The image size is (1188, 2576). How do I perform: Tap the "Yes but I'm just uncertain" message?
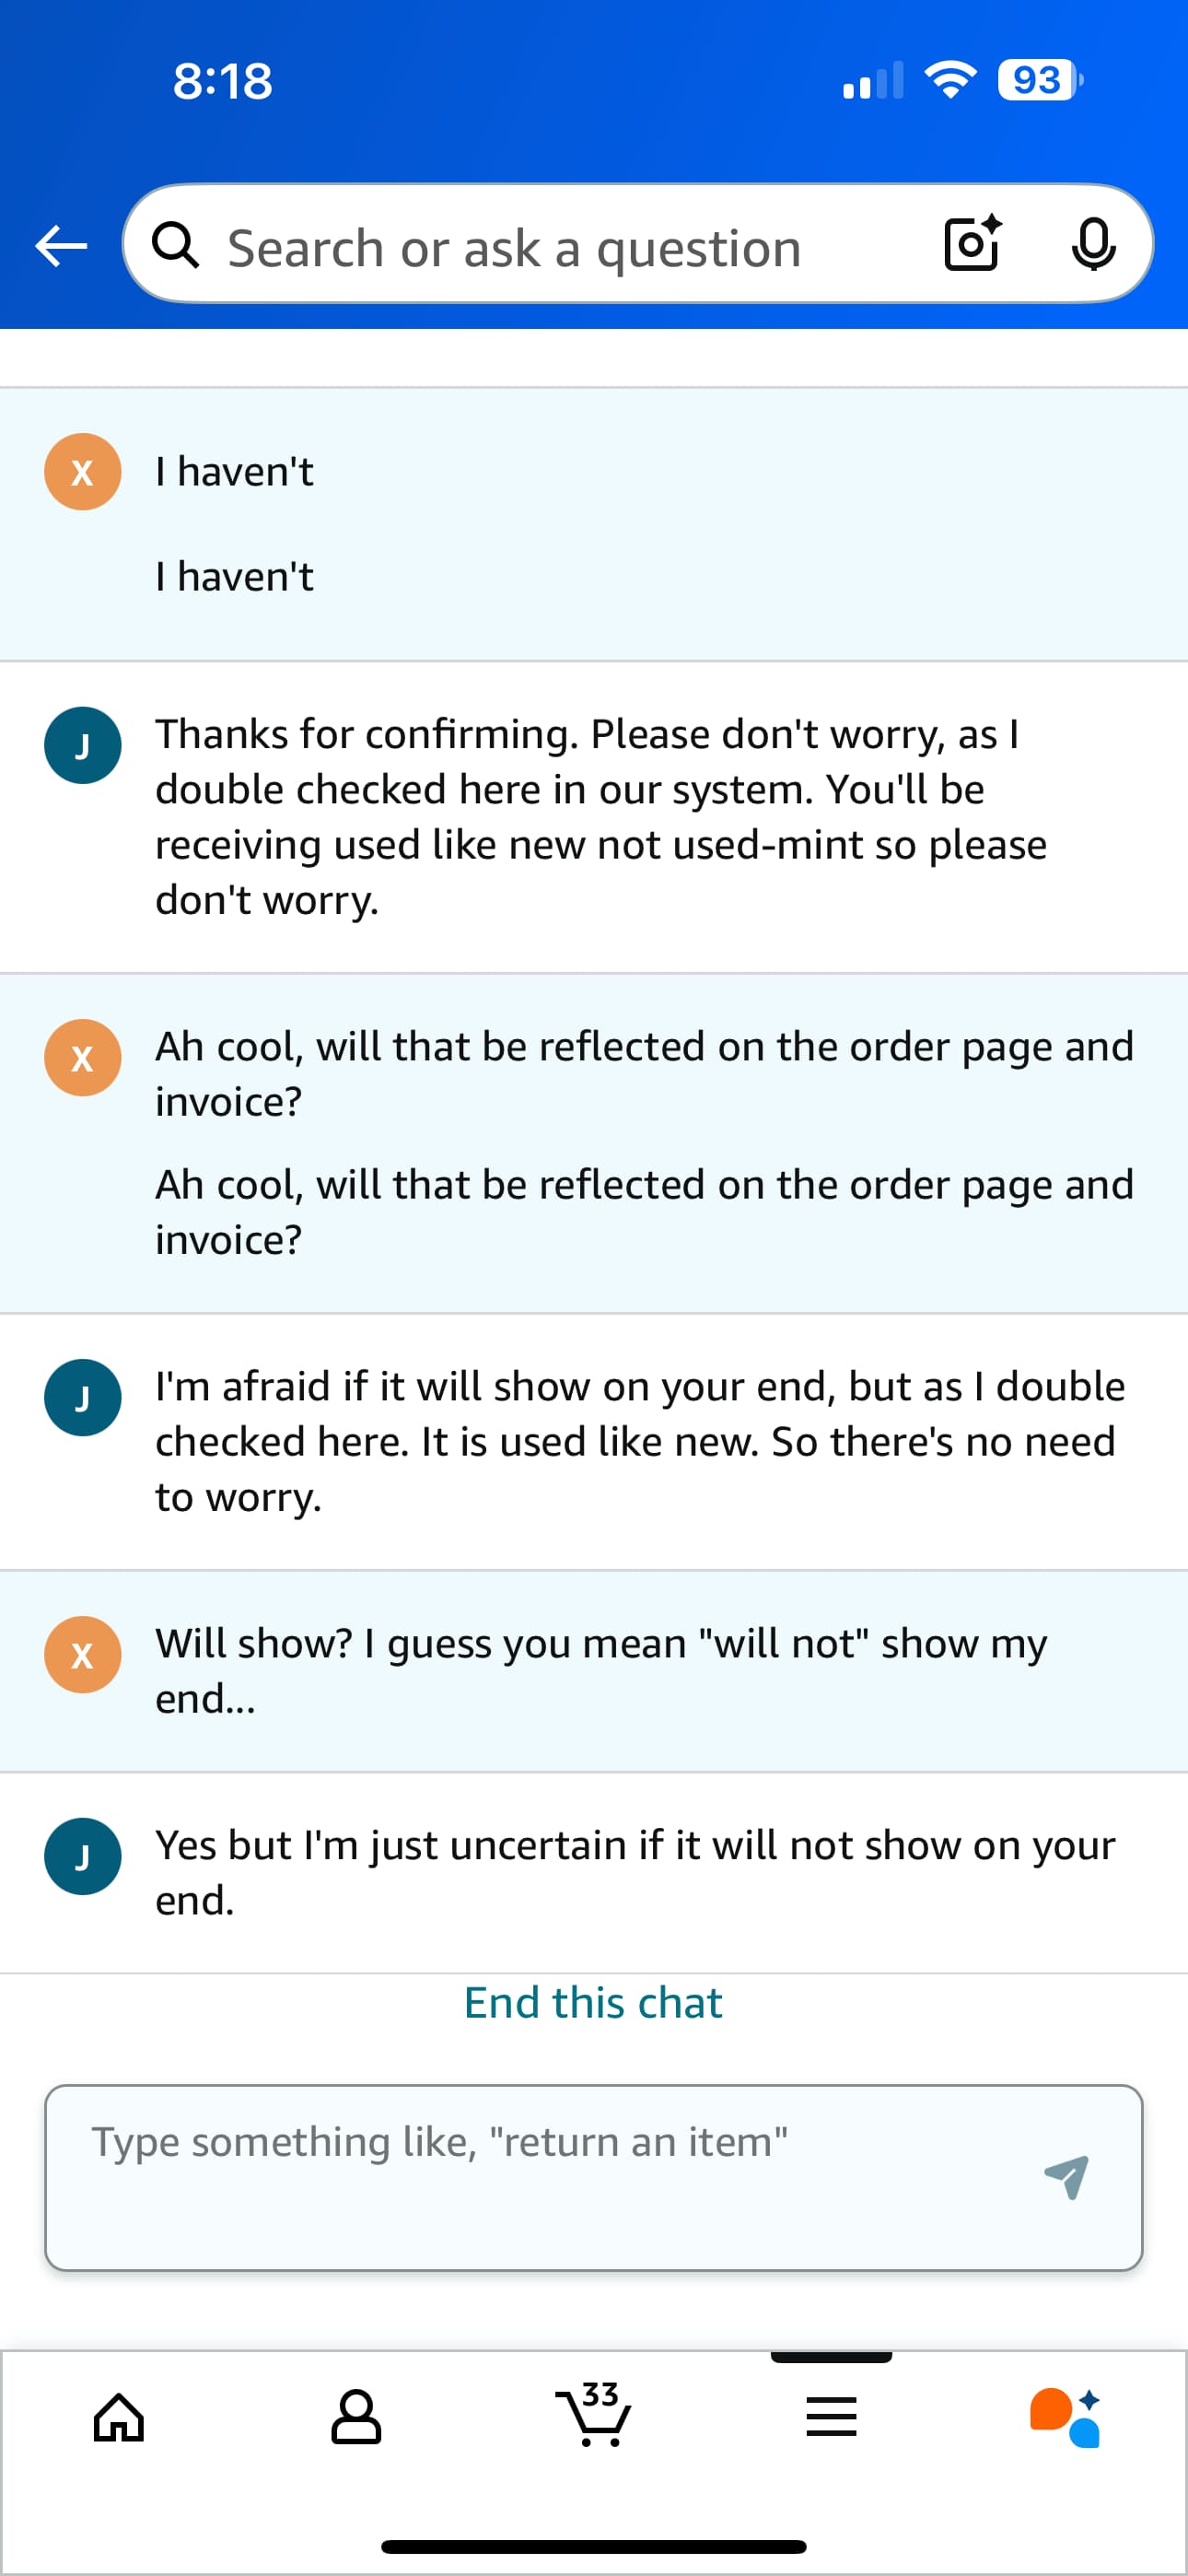click(634, 1871)
